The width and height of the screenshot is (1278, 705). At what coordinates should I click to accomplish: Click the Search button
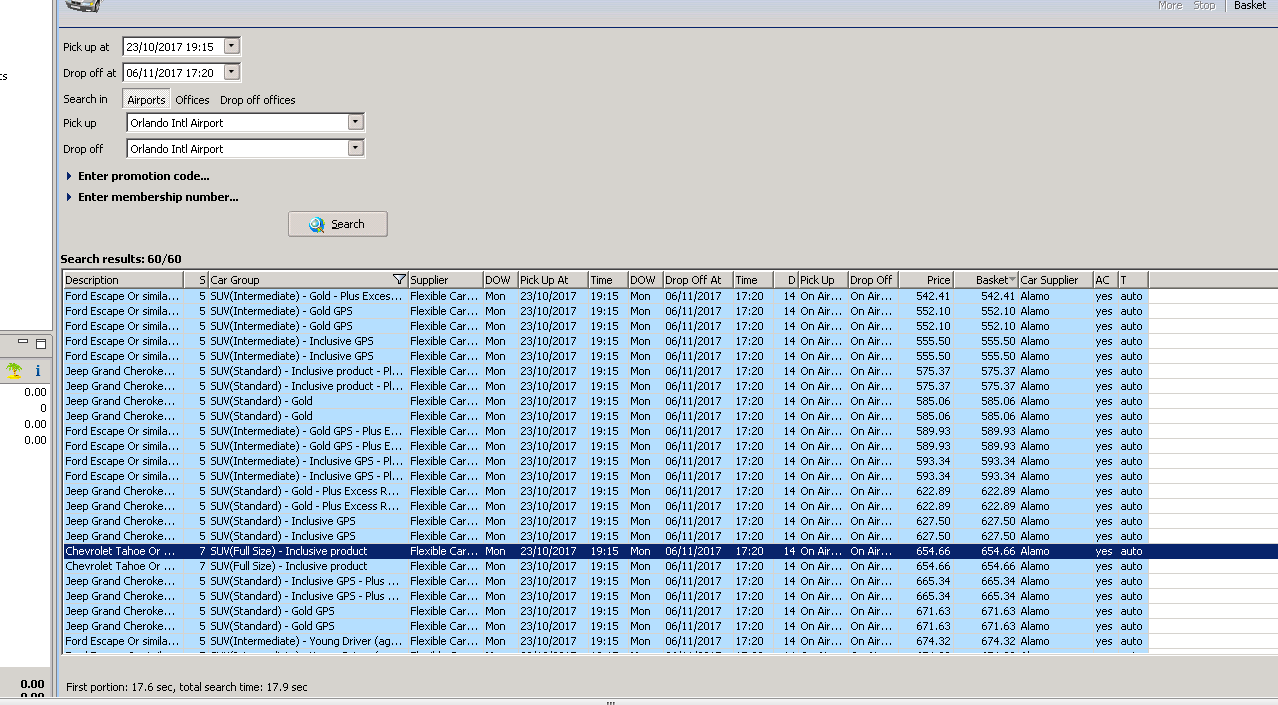337,224
